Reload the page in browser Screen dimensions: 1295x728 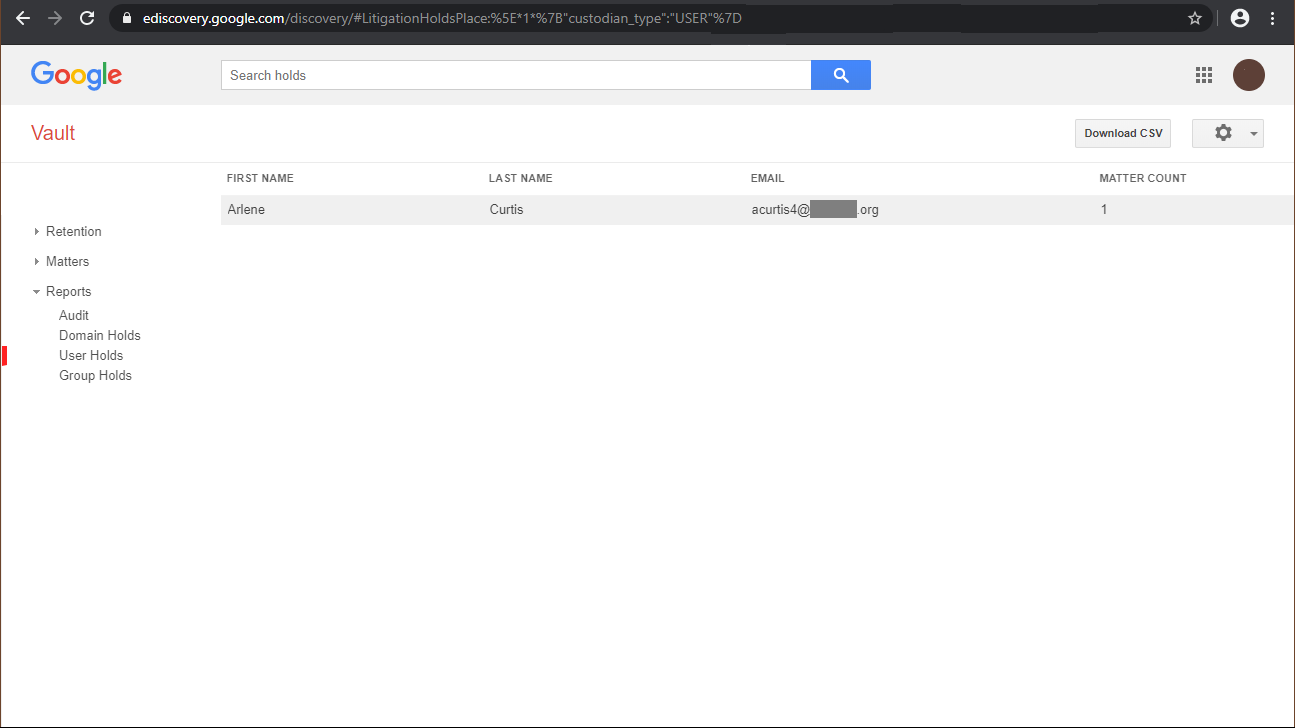[87, 18]
